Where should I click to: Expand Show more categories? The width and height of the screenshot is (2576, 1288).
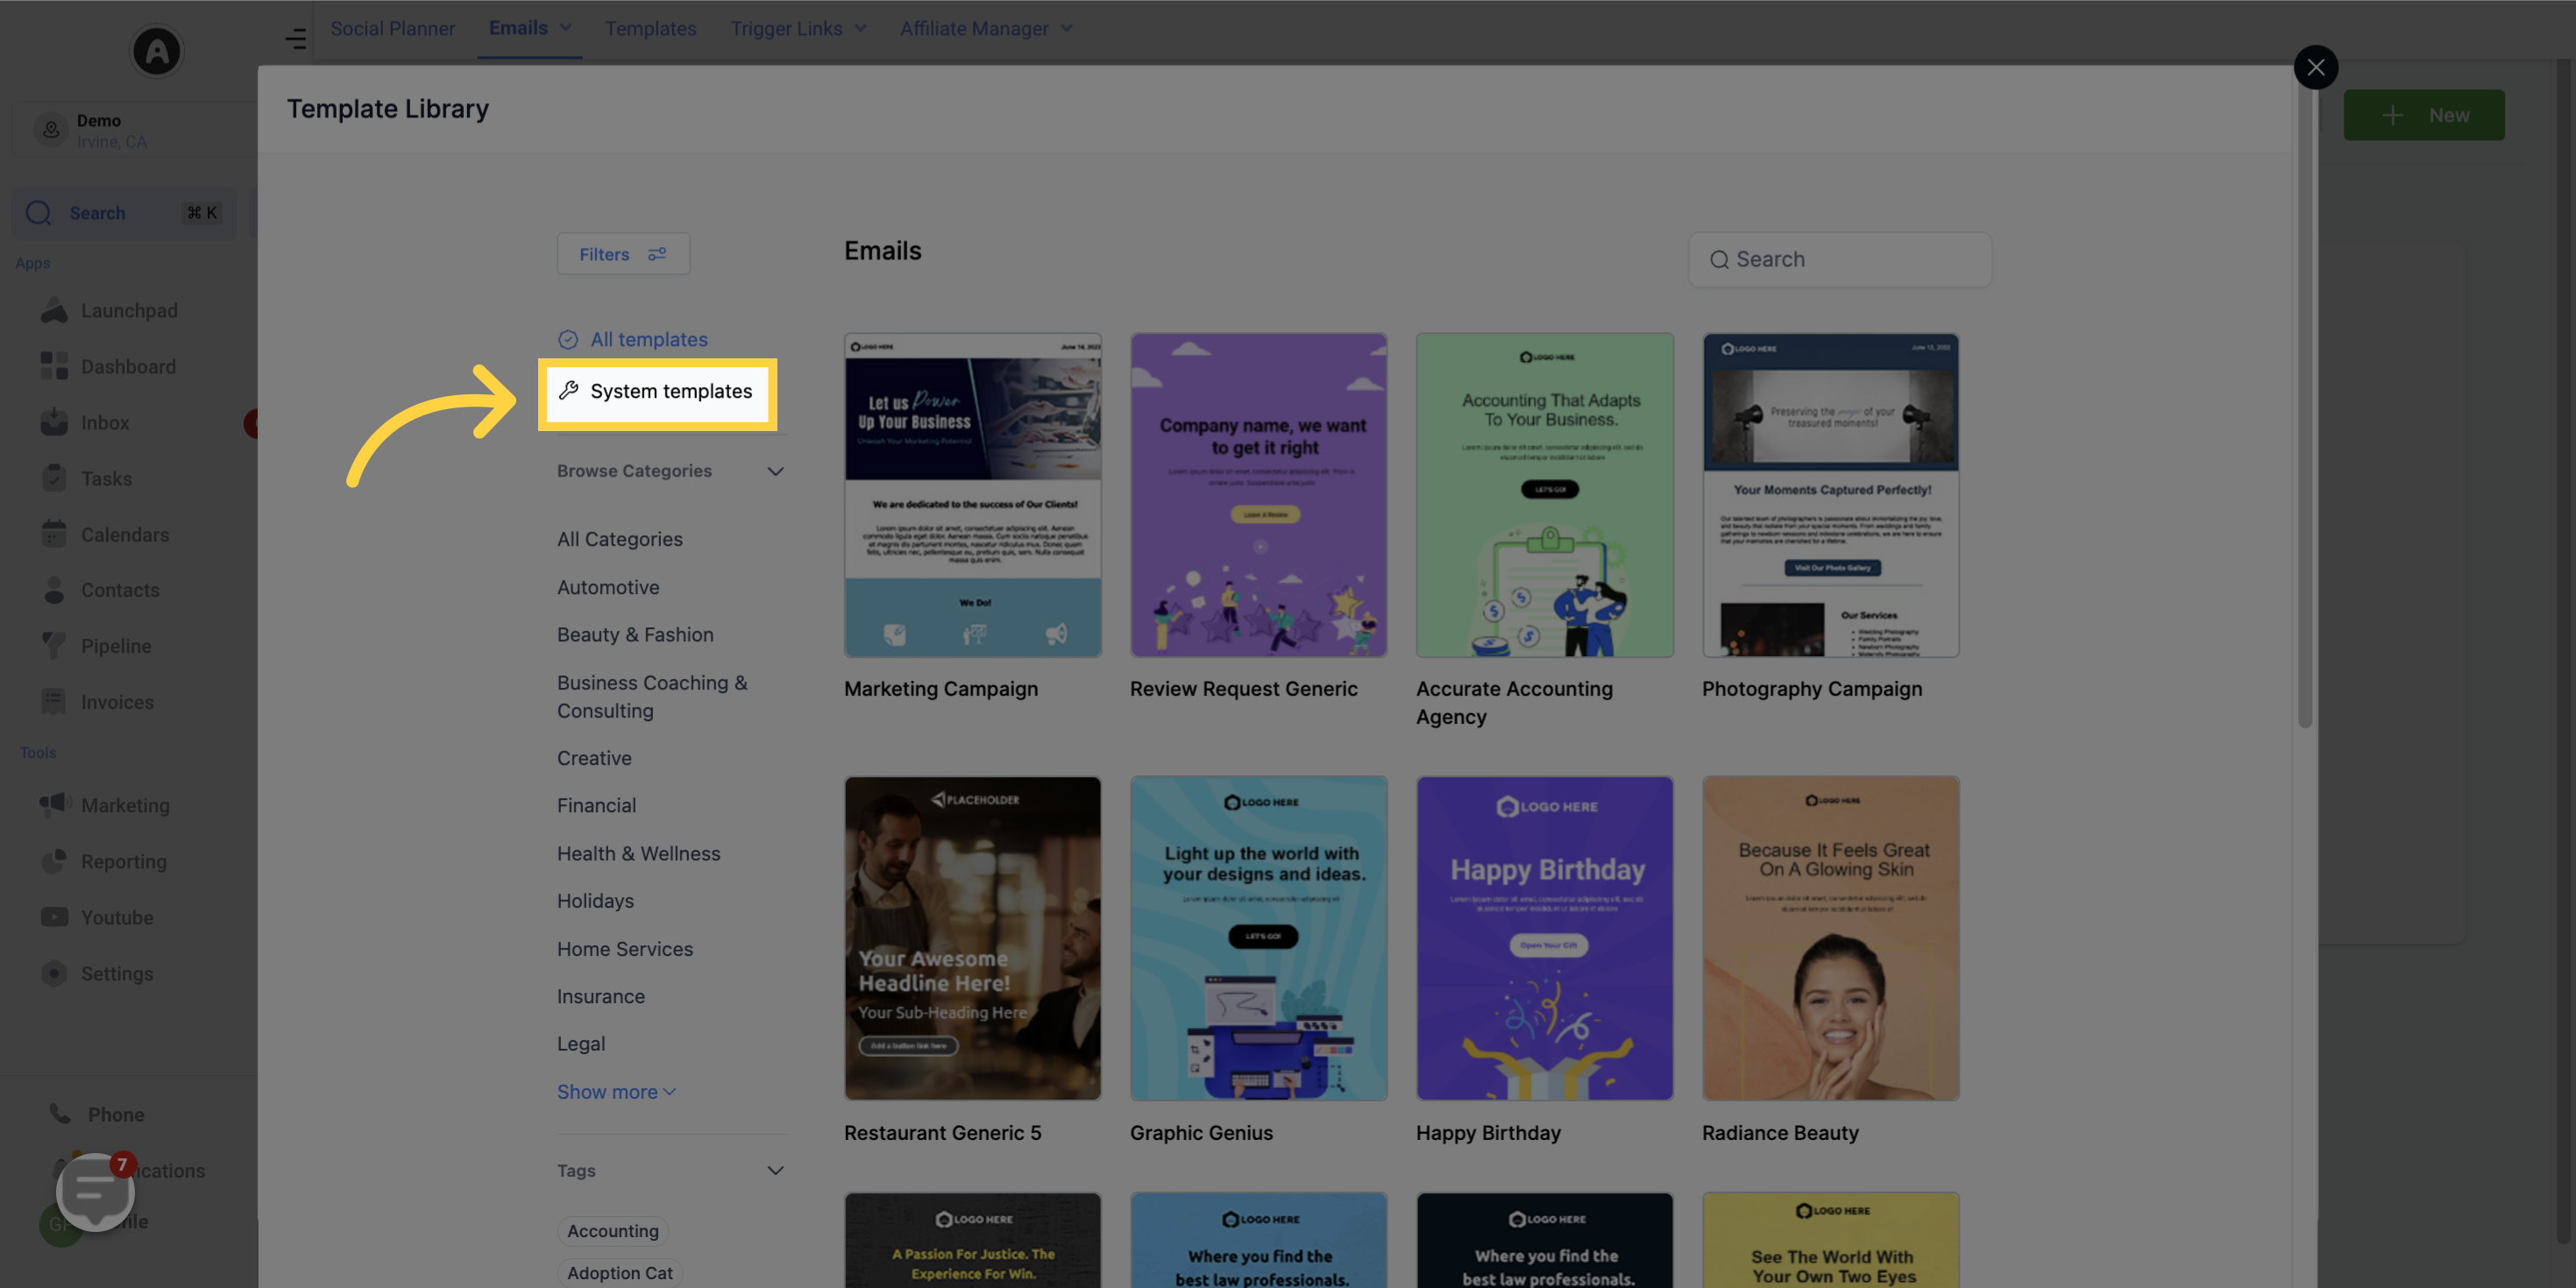(x=616, y=1092)
